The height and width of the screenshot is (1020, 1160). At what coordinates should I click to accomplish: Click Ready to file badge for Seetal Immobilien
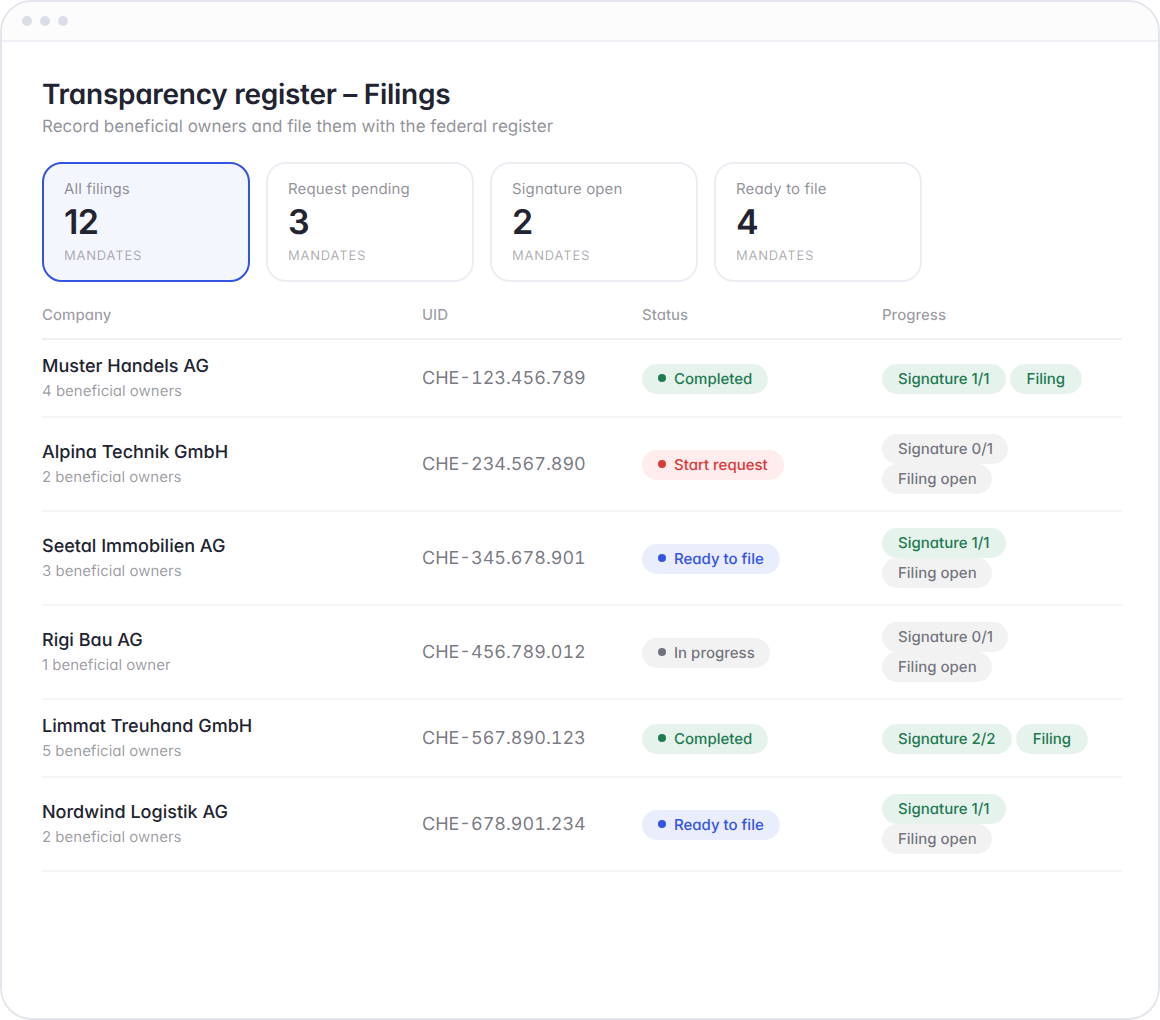(x=711, y=559)
